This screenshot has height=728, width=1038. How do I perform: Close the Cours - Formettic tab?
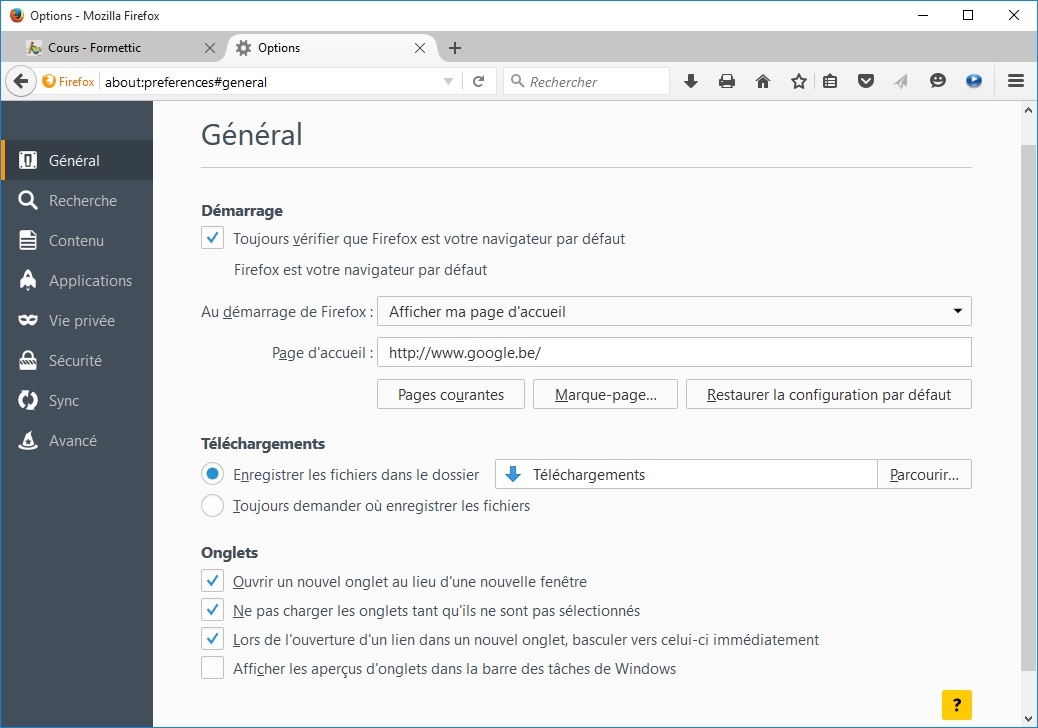point(210,48)
